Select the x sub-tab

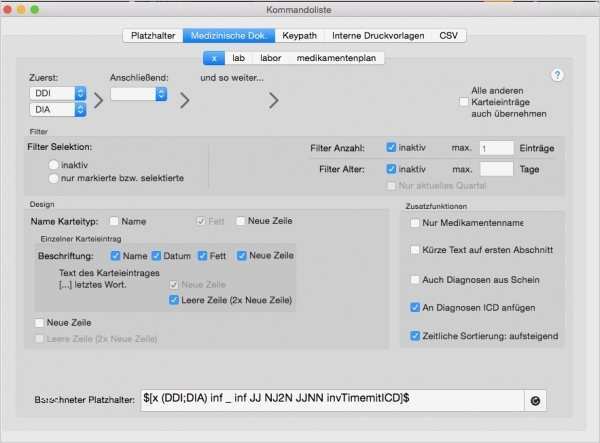(x=214, y=58)
